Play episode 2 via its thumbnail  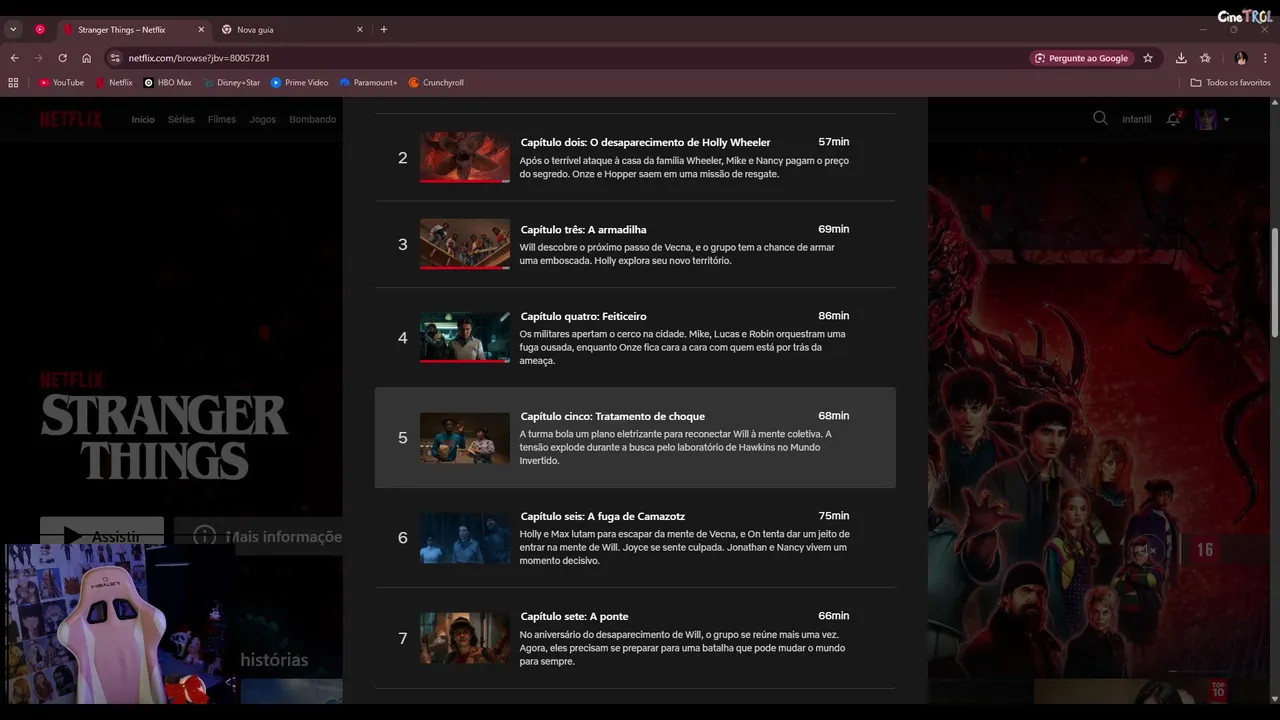tap(465, 158)
